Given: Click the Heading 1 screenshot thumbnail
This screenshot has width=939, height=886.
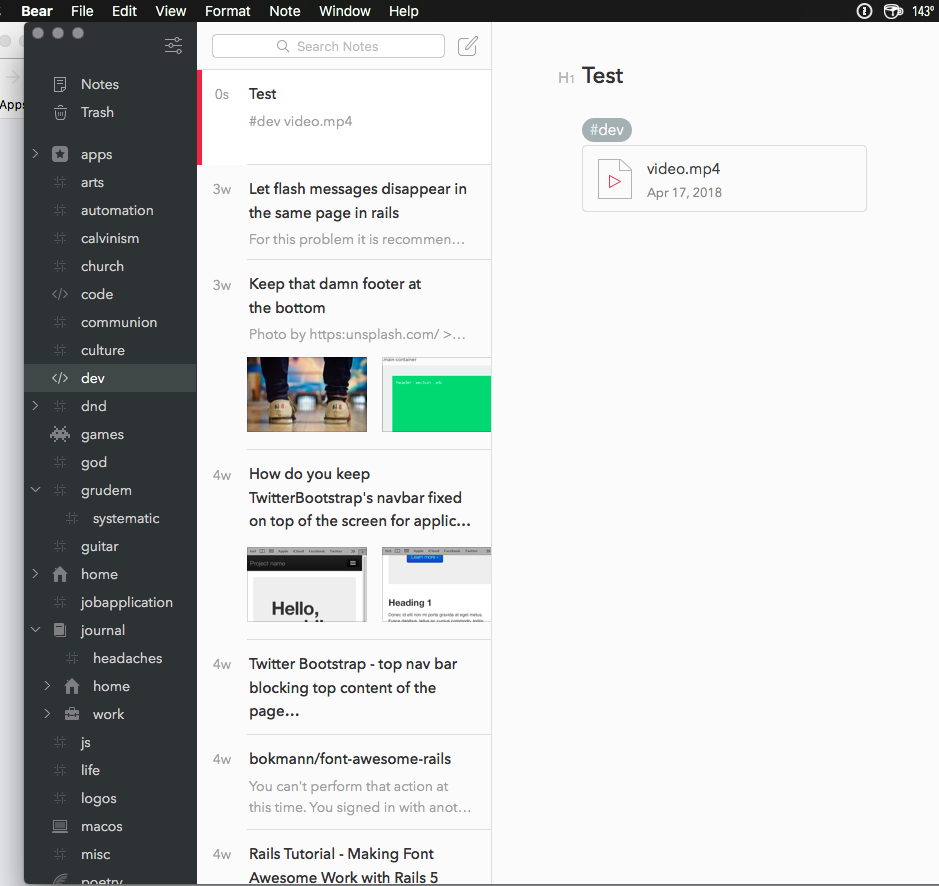Looking at the screenshot, I should click(437, 584).
